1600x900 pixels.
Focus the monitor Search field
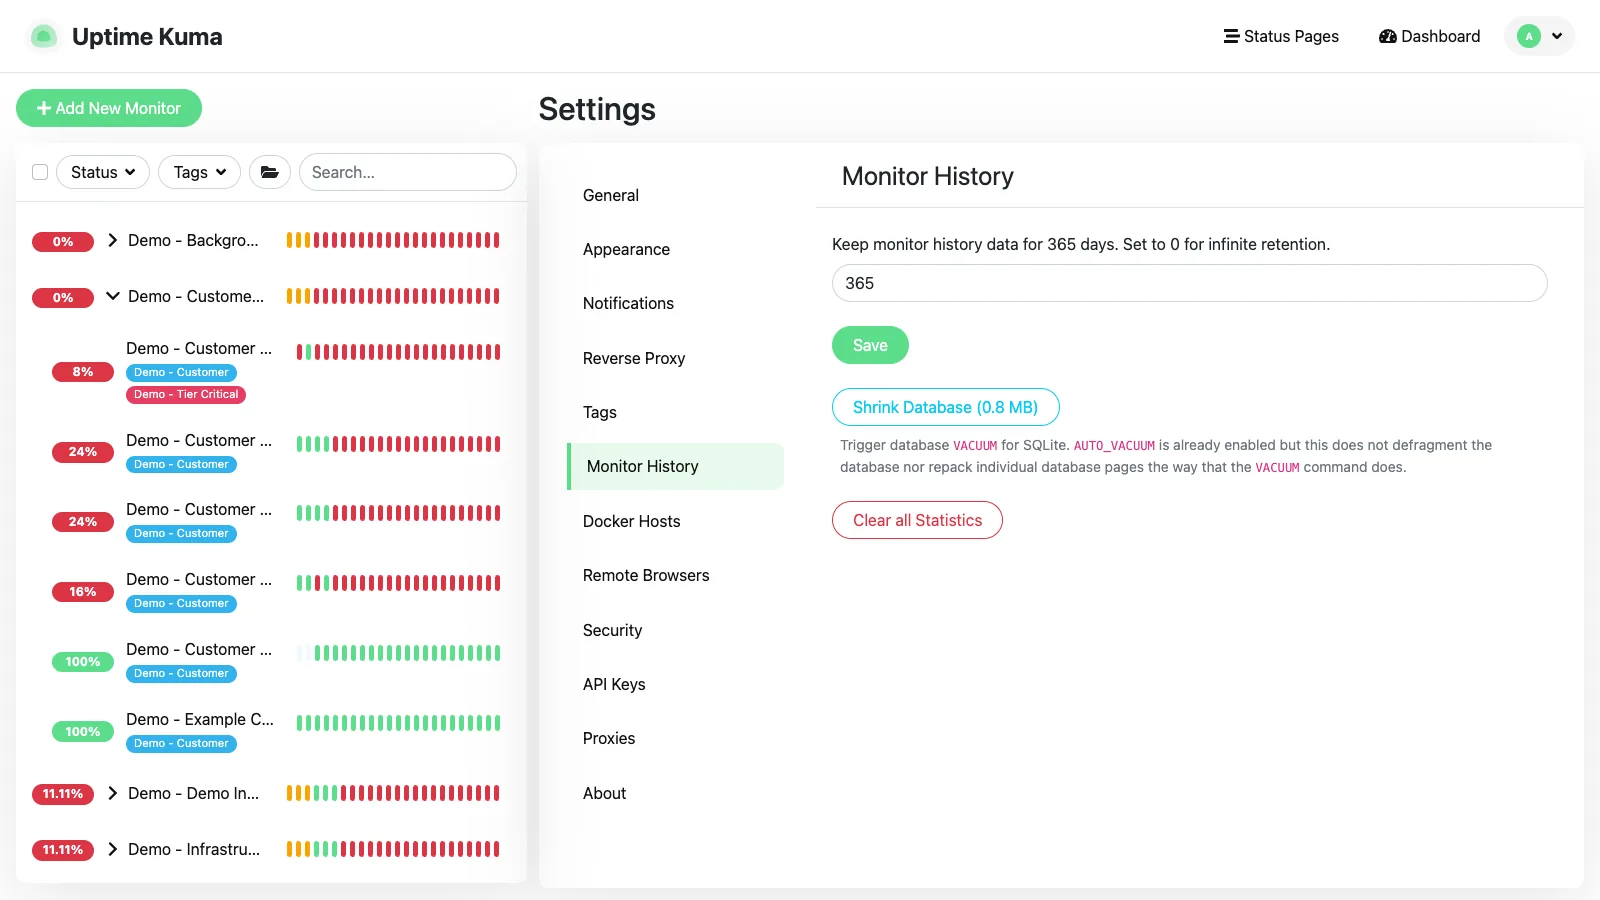pos(408,172)
